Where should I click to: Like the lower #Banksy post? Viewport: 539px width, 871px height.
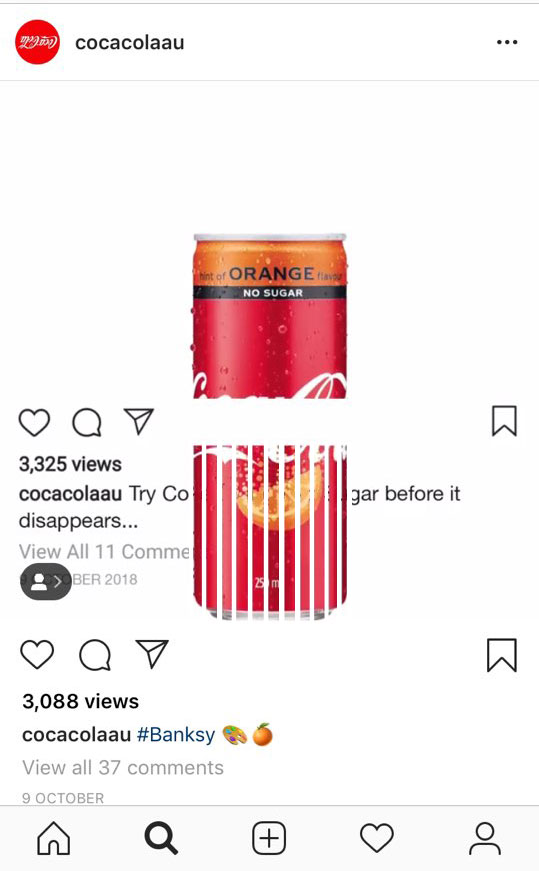click(x=37, y=654)
